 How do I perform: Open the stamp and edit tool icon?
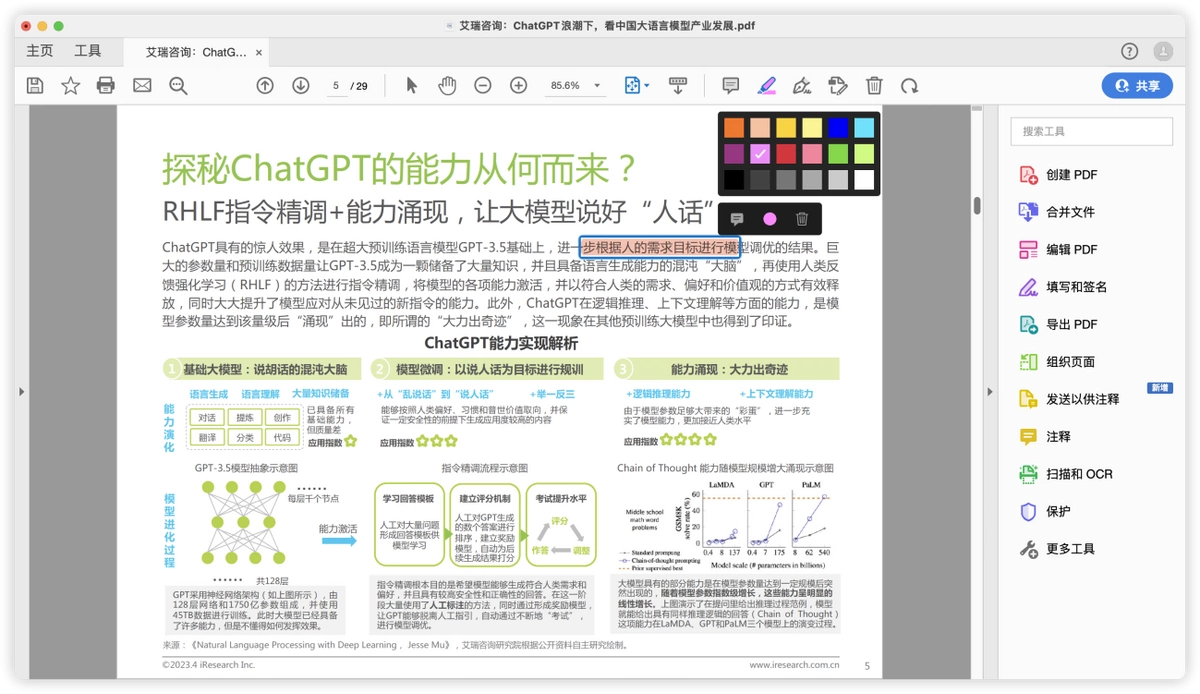tap(838, 86)
